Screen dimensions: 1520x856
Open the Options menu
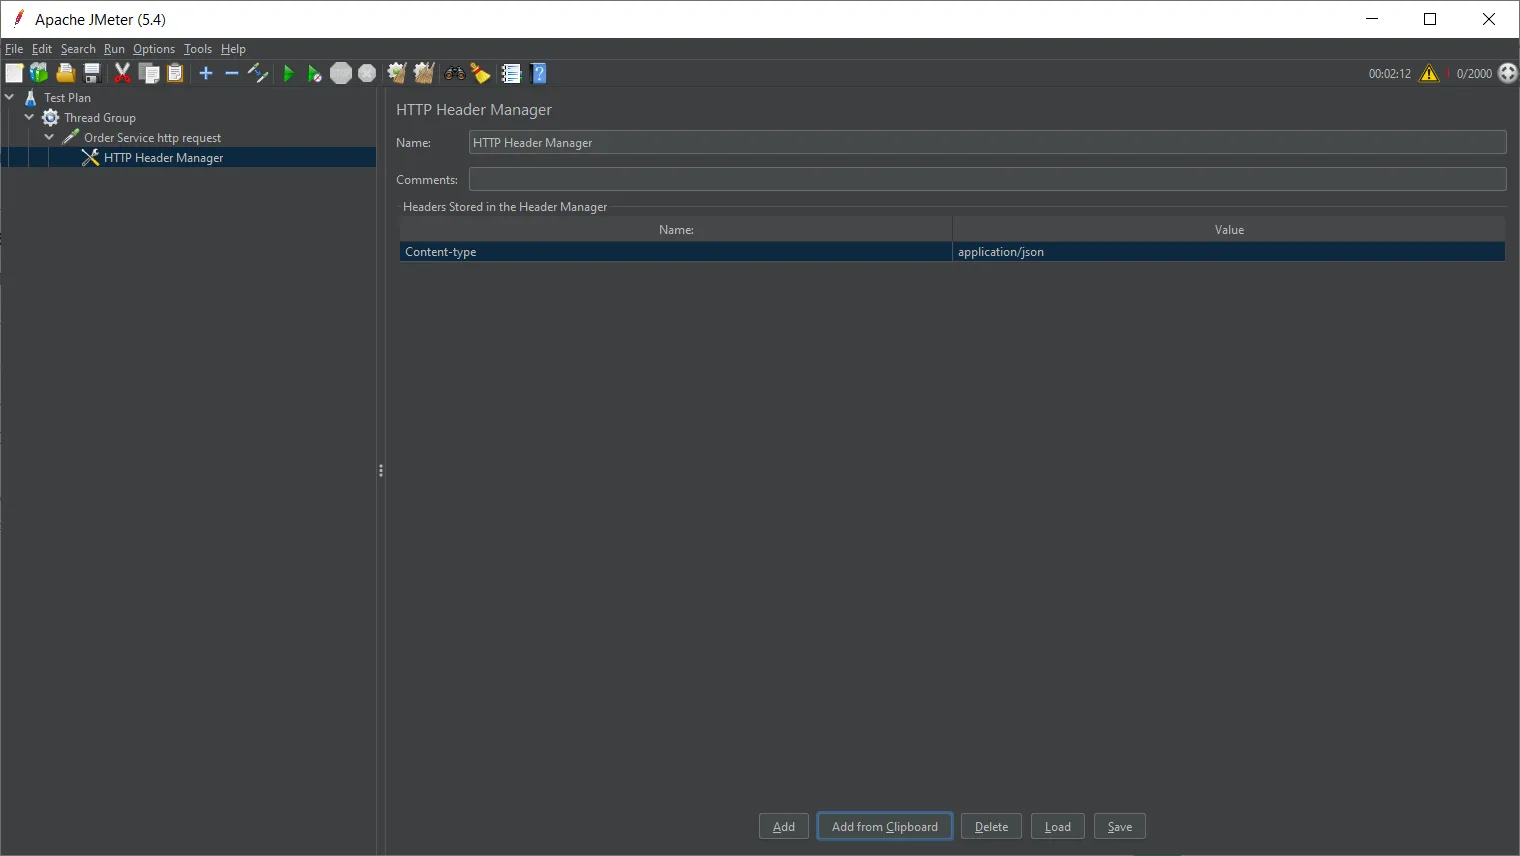click(x=154, y=49)
